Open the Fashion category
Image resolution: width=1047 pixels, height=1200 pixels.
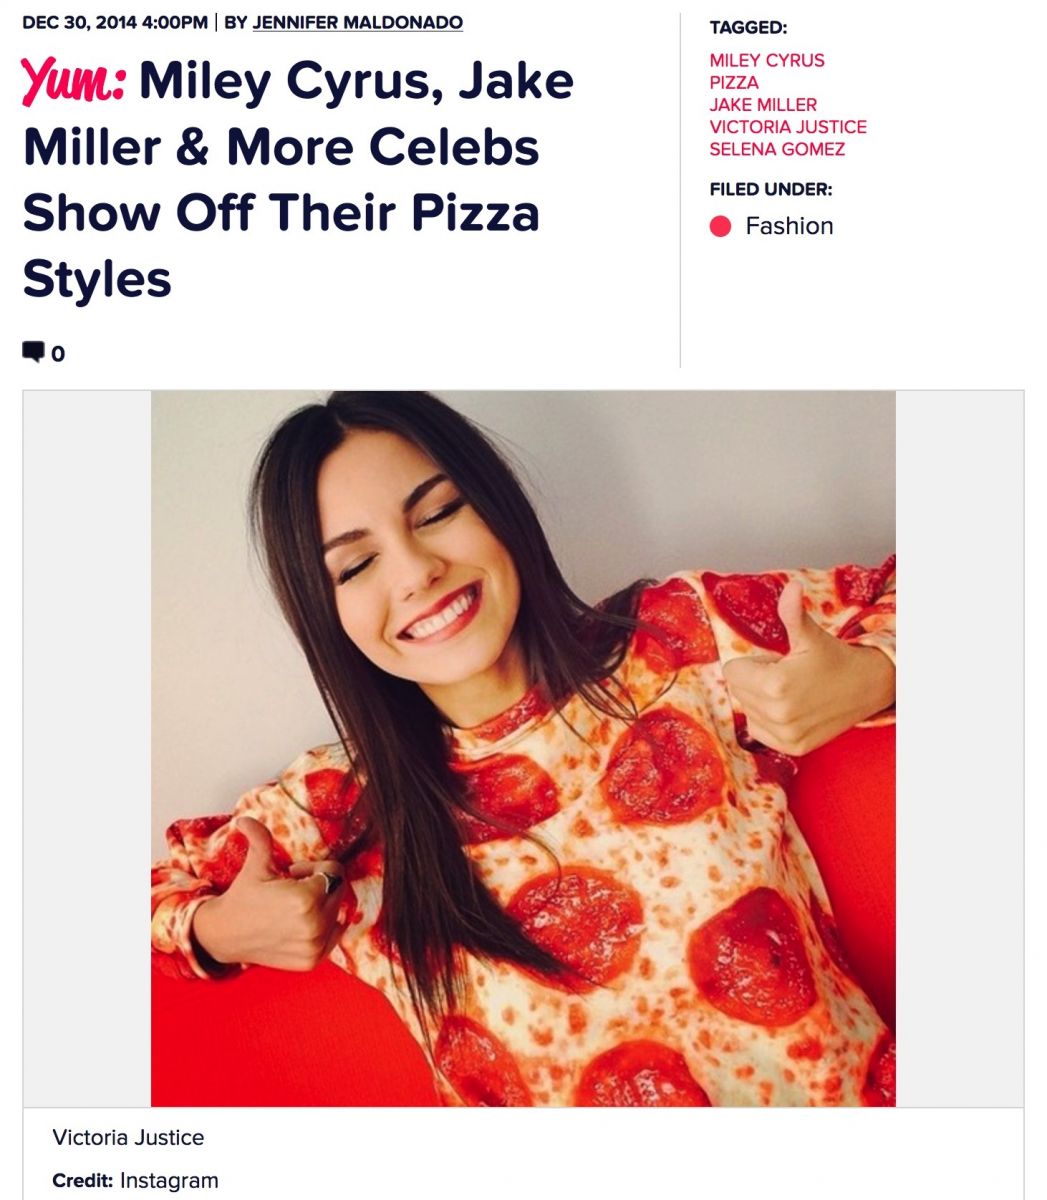pyautogui.click(x=789, y=226)
